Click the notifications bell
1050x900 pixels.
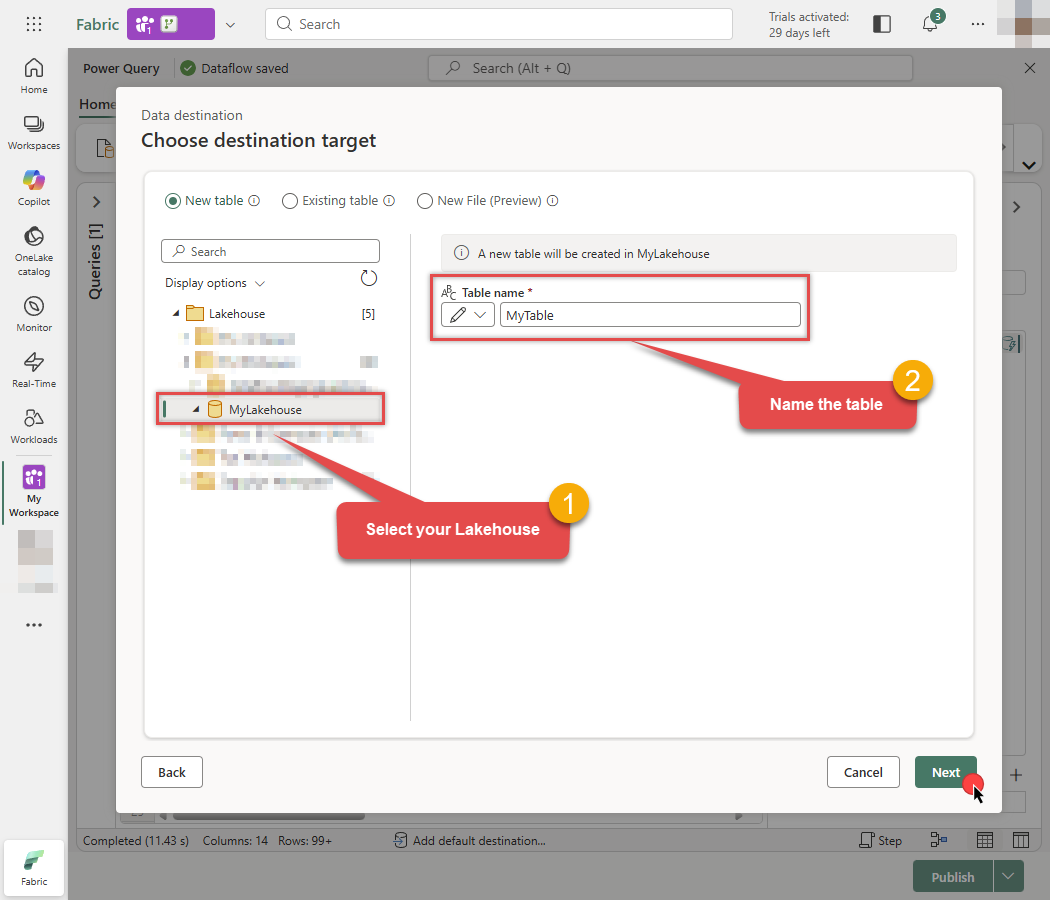click(x=930, y=23)
